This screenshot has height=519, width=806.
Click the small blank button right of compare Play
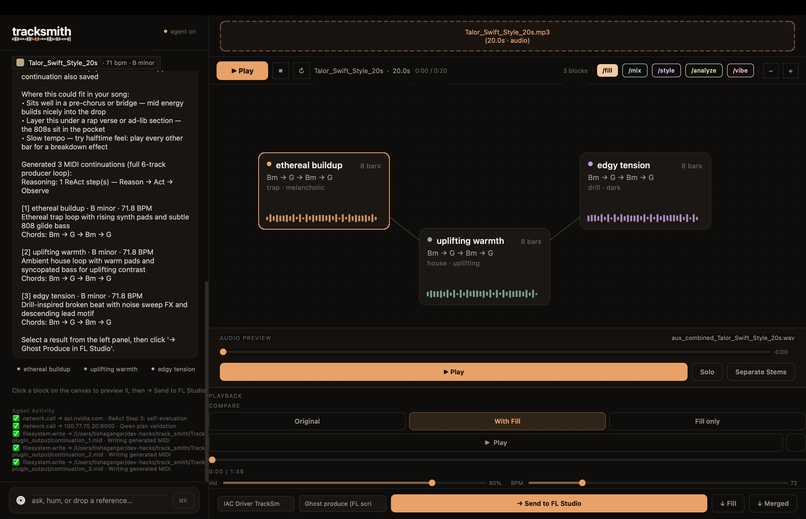point(796,442)
